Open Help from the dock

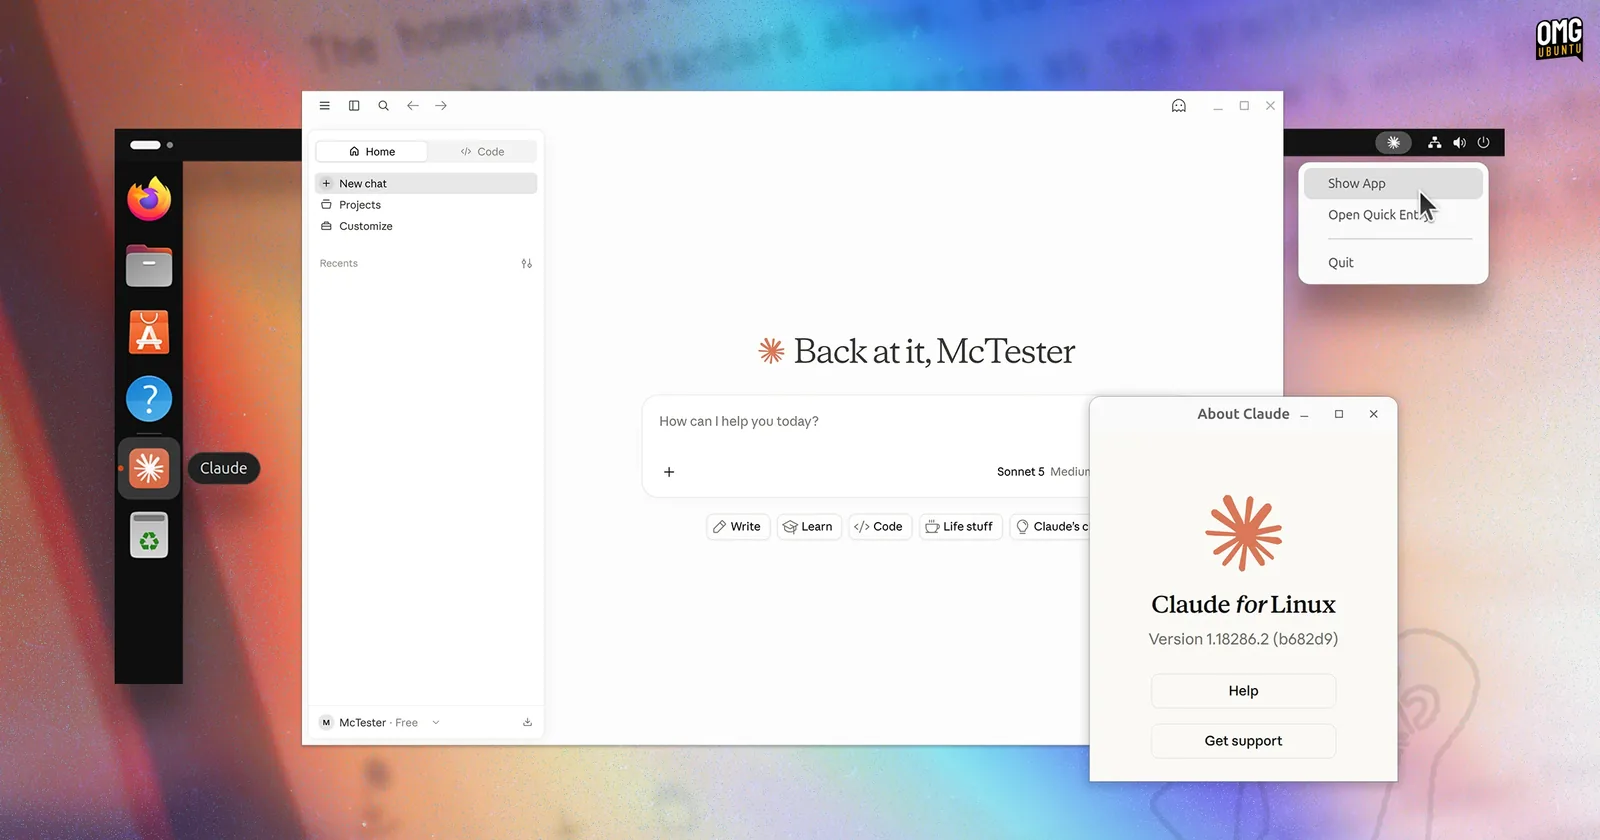pos(149,399)
